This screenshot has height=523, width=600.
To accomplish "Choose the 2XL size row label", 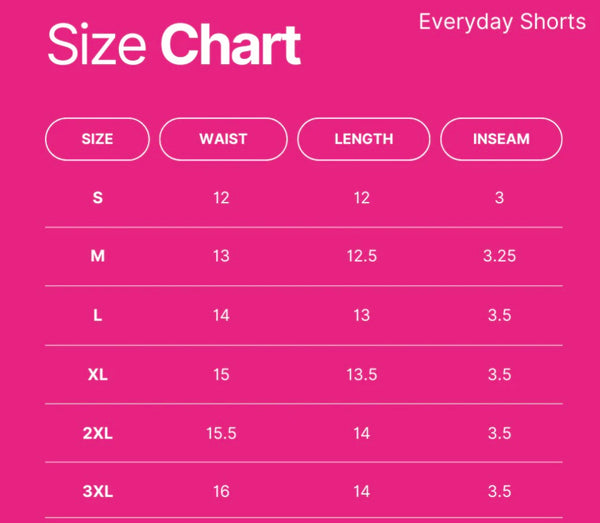I will pos(97,433).
